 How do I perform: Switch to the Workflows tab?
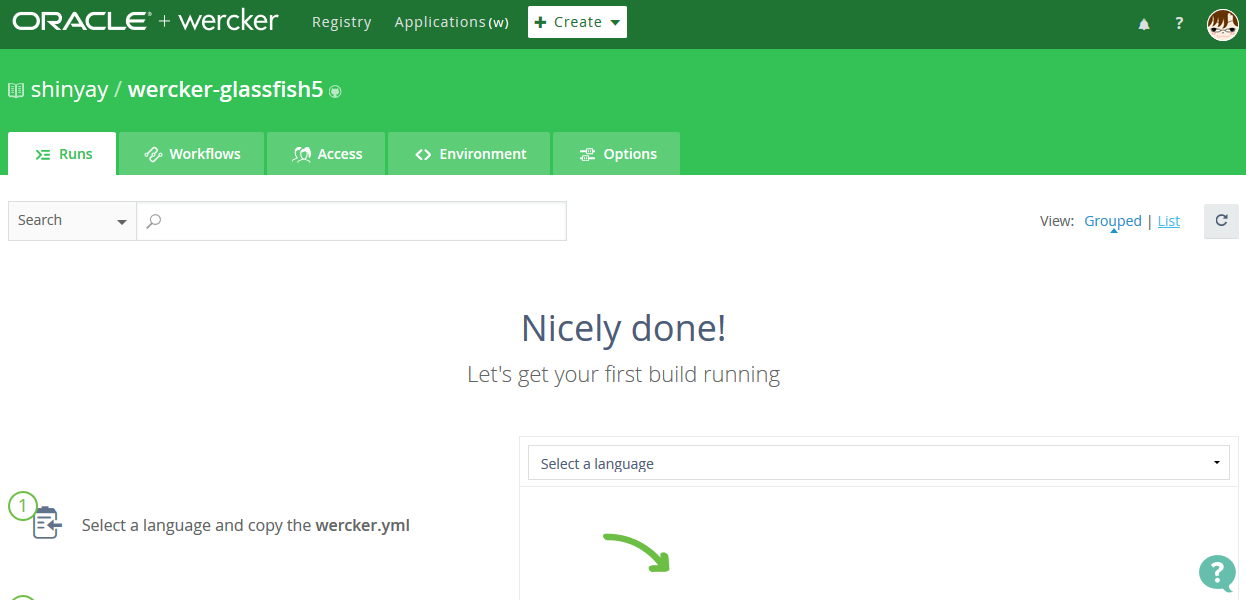click(x=192, y=154)
